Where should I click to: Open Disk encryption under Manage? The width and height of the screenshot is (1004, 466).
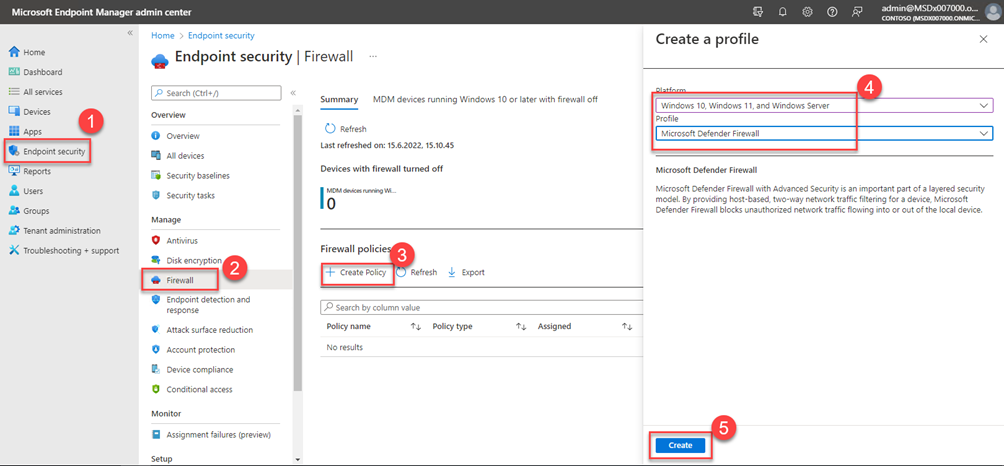[194, 261]
